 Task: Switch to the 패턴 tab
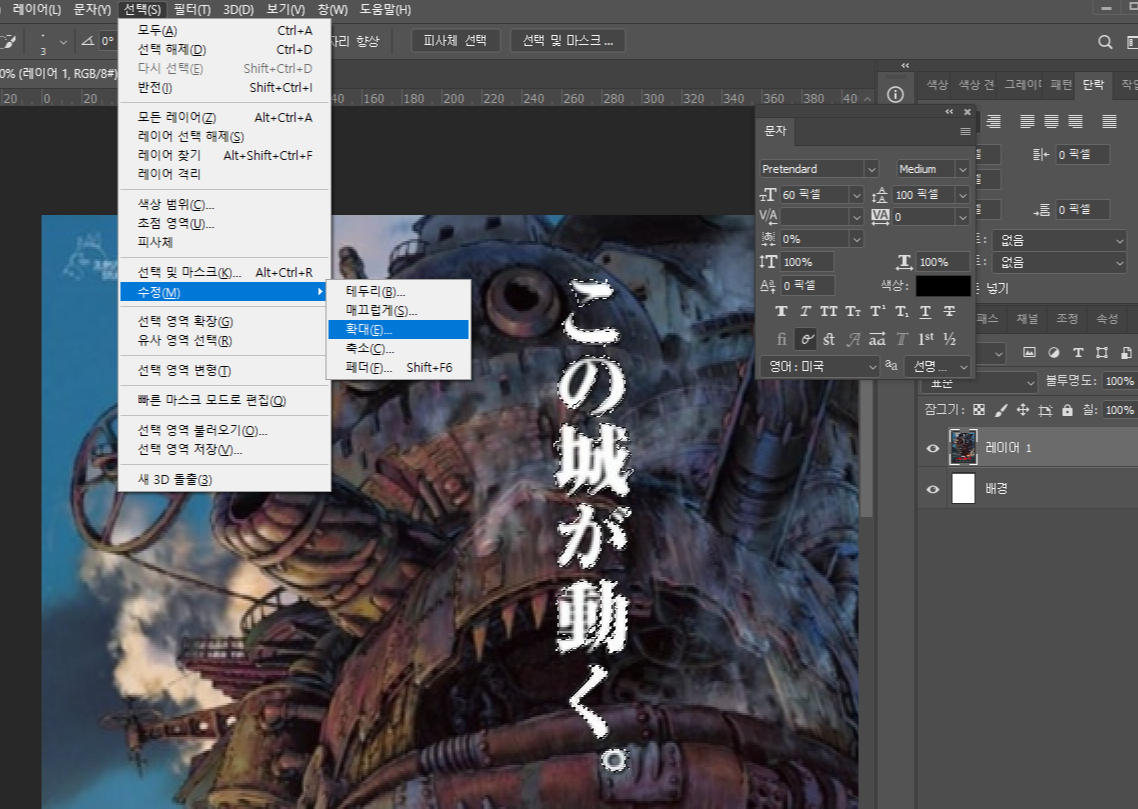pyautogui.click(x=1060, y=85)
